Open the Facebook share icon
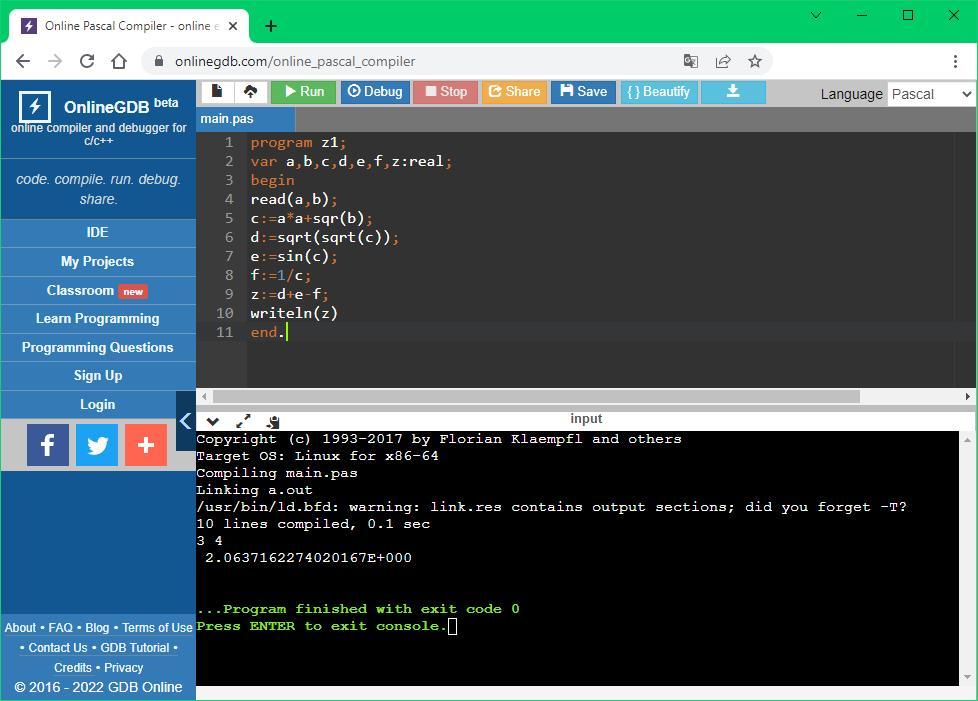The width and height of the screenshot is (978, 701). pyautogui.click(x=48, y=445)
